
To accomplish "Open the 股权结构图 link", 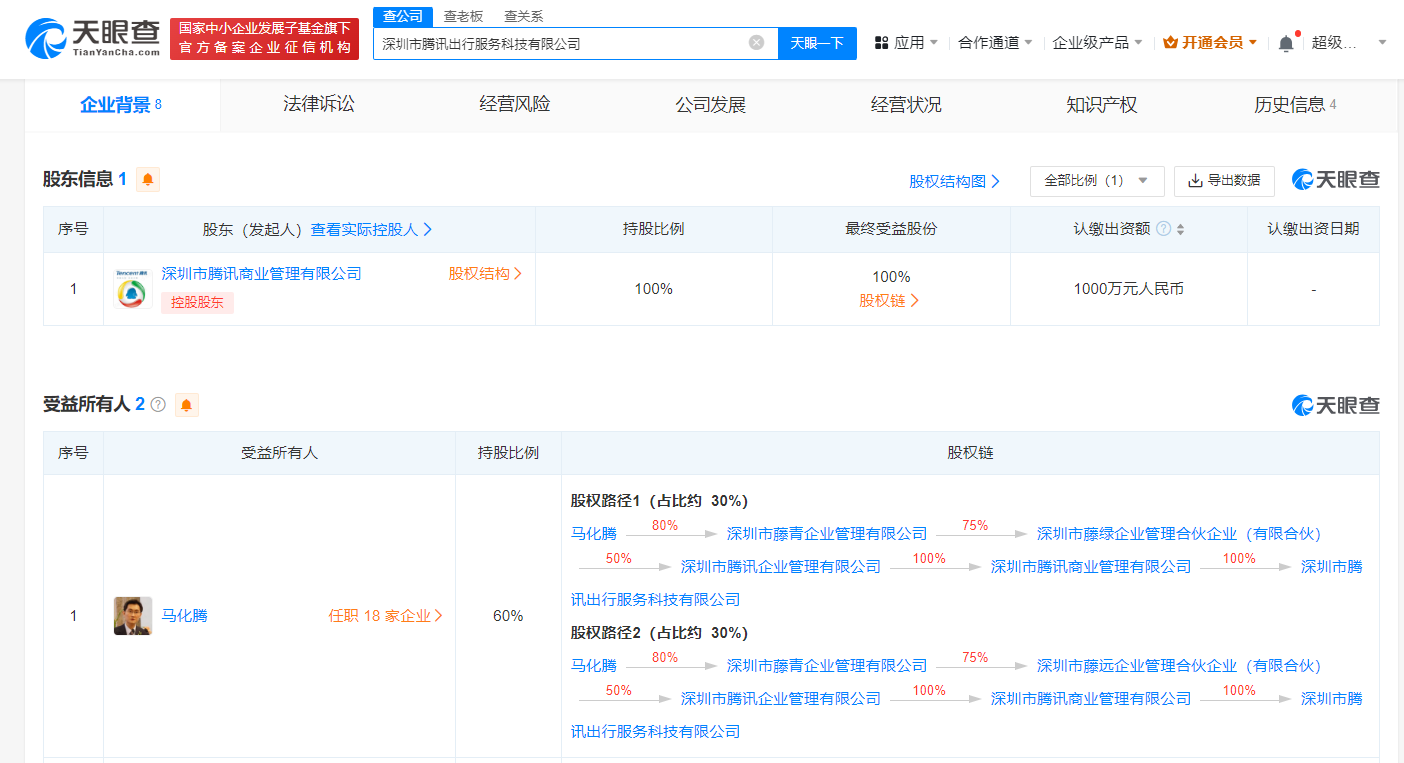I will point(954,181).
